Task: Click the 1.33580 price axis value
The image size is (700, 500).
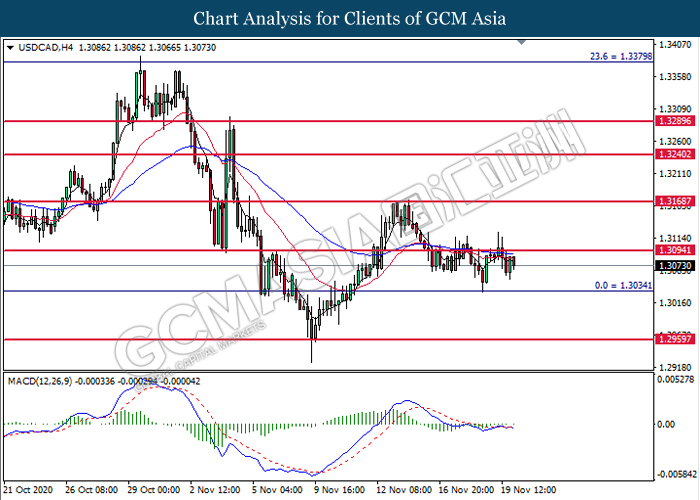Action: (675, 77)
